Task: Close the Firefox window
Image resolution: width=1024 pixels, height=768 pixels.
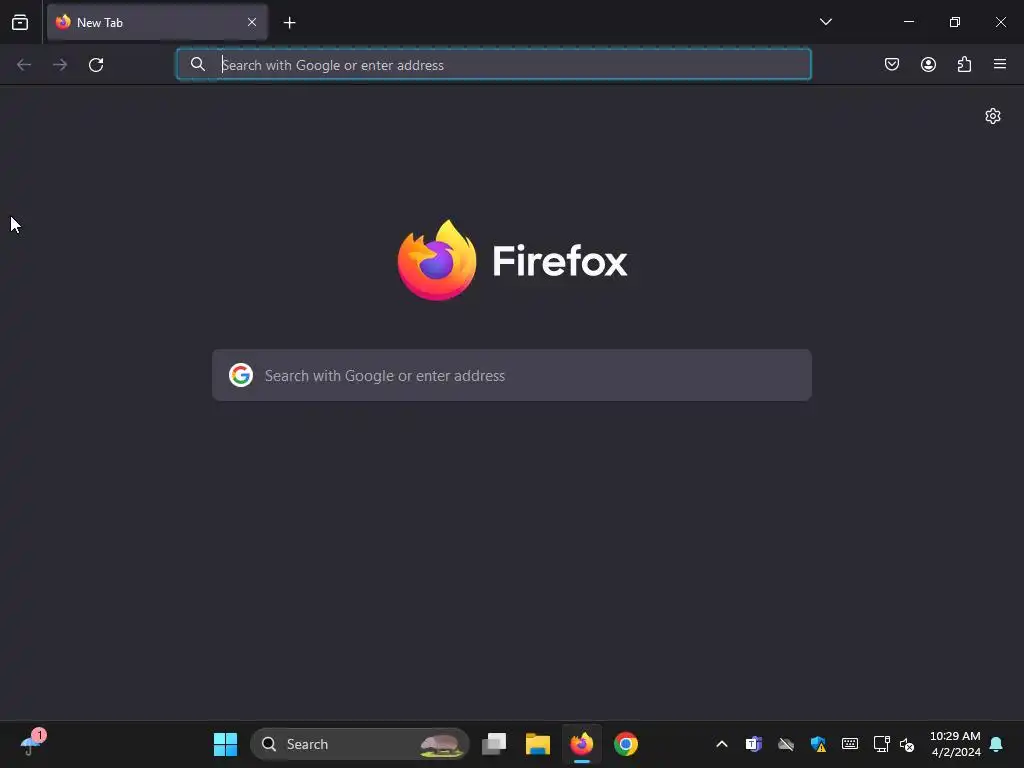Action: coord(1000,22)
